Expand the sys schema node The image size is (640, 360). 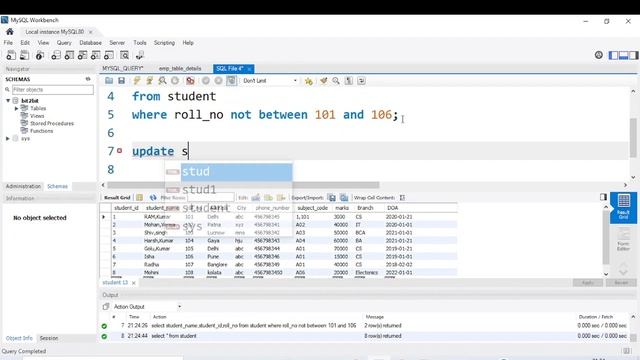pyautogui.click(x=8, y=138)
